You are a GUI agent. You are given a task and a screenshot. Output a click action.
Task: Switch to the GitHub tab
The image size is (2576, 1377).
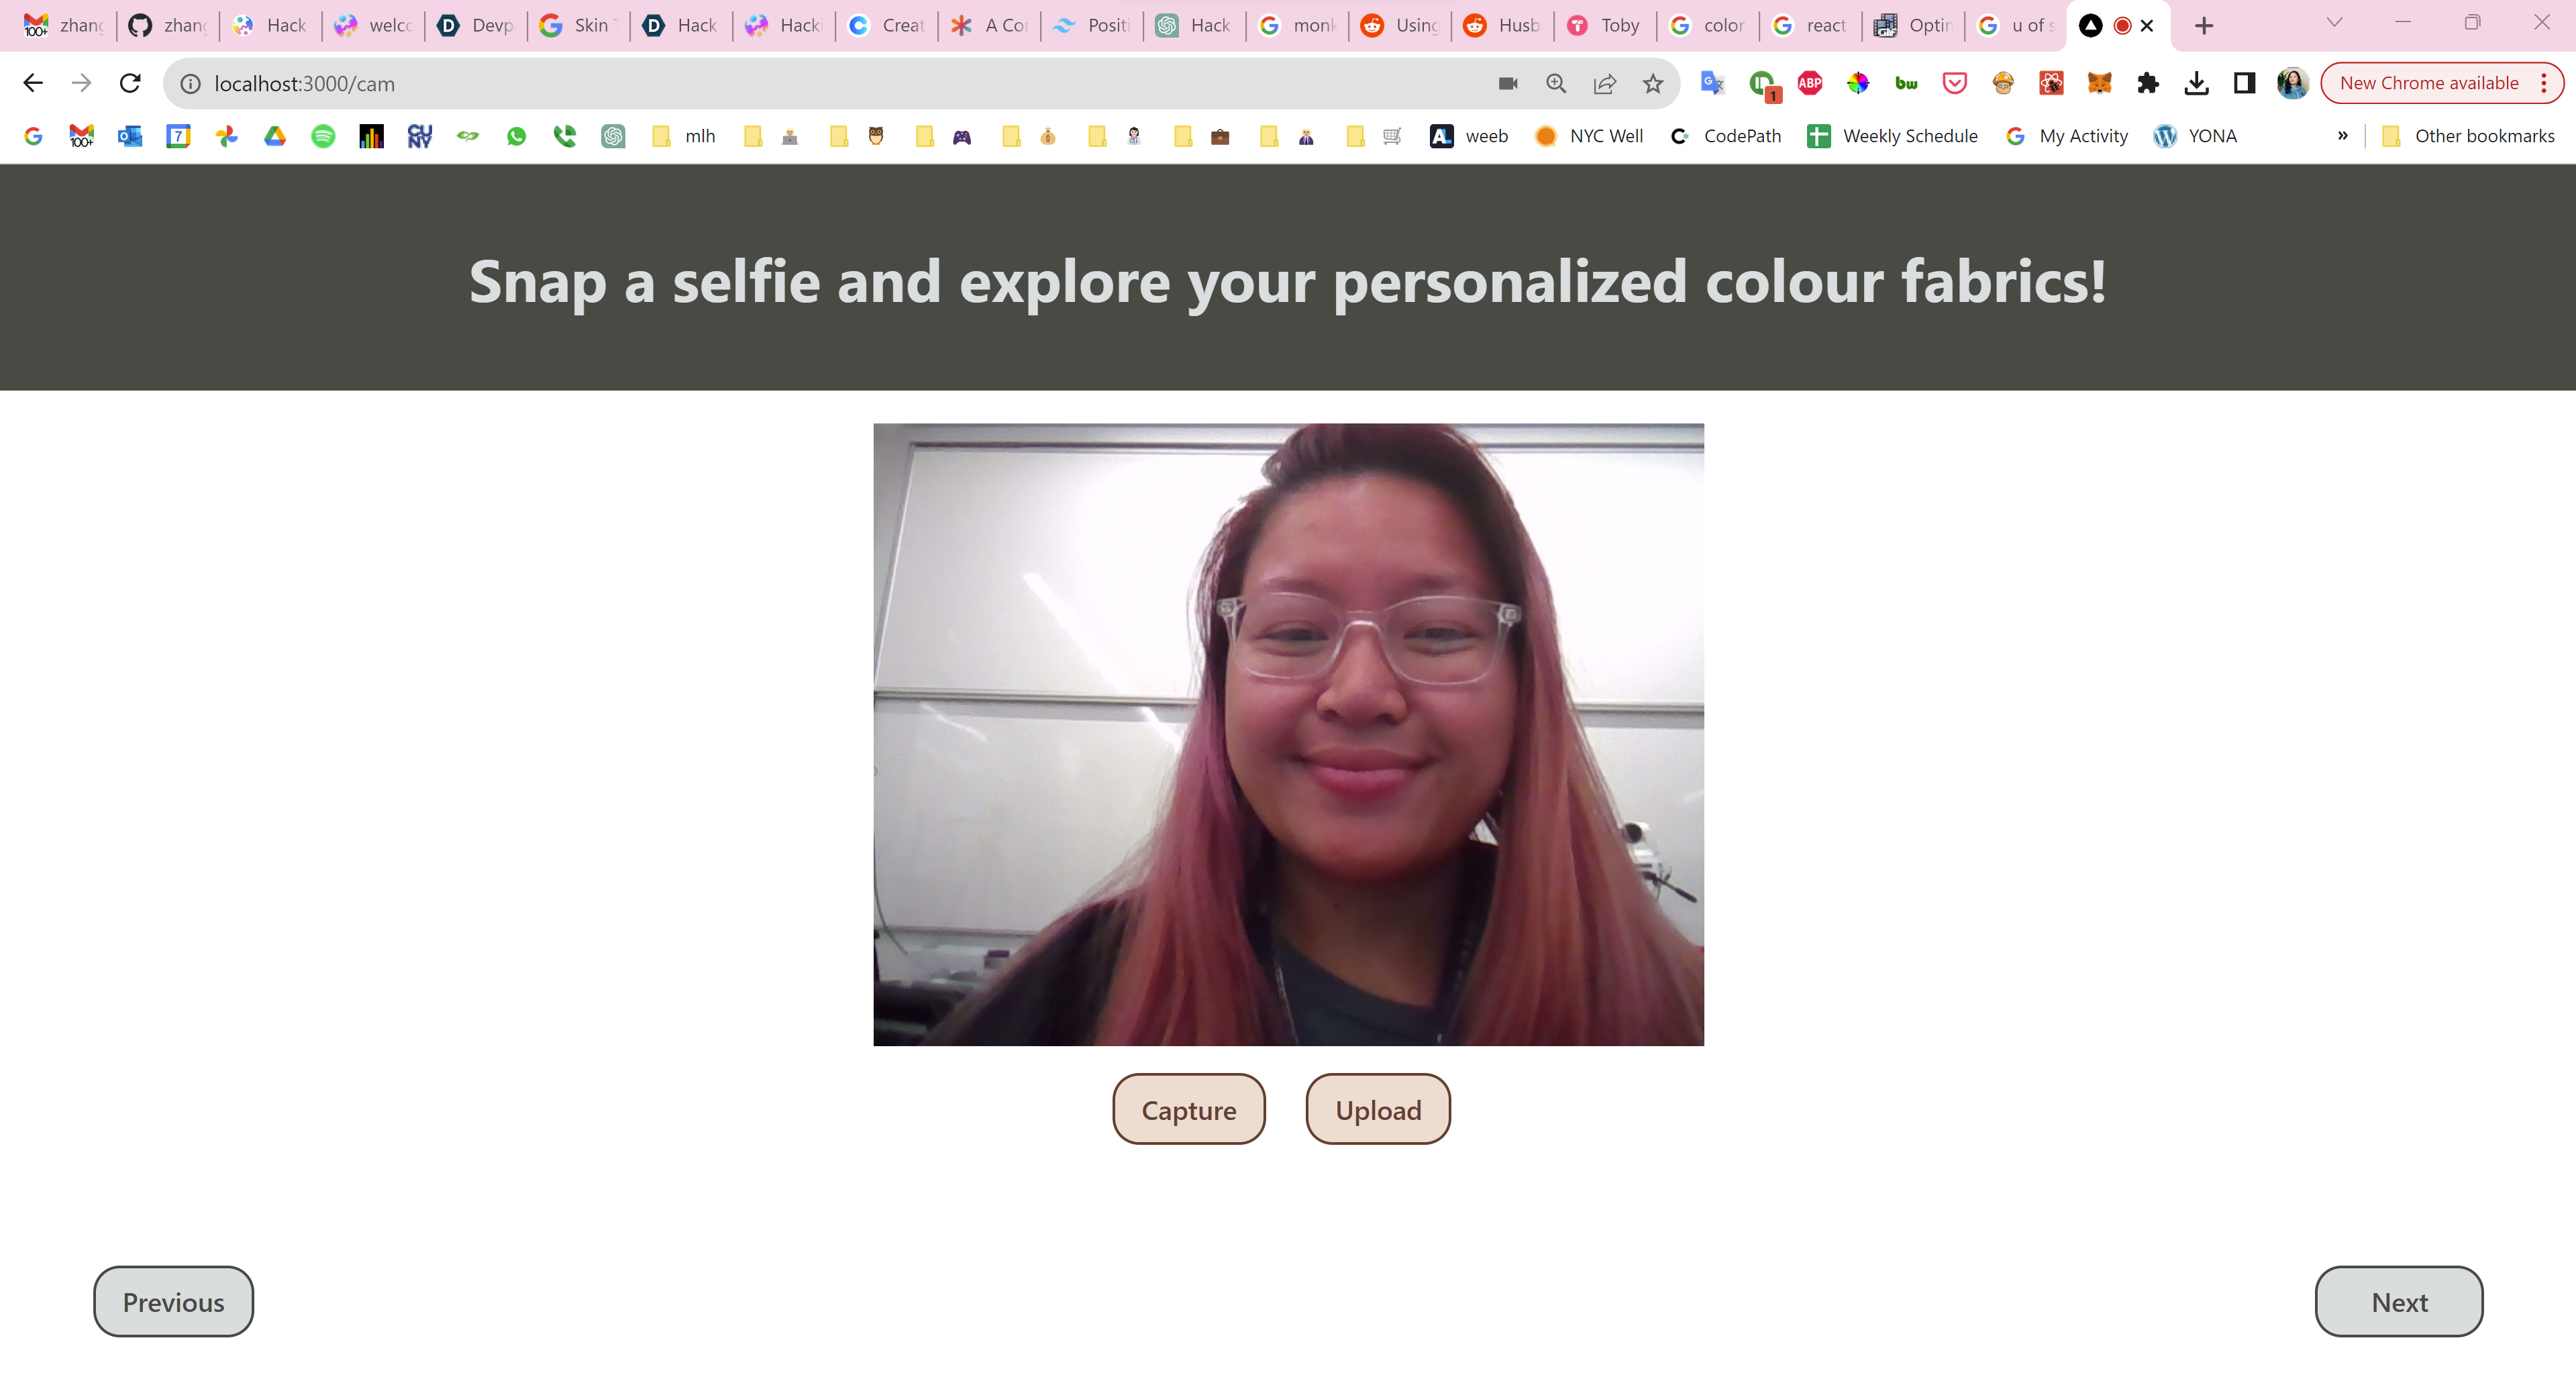pos(168,26)
